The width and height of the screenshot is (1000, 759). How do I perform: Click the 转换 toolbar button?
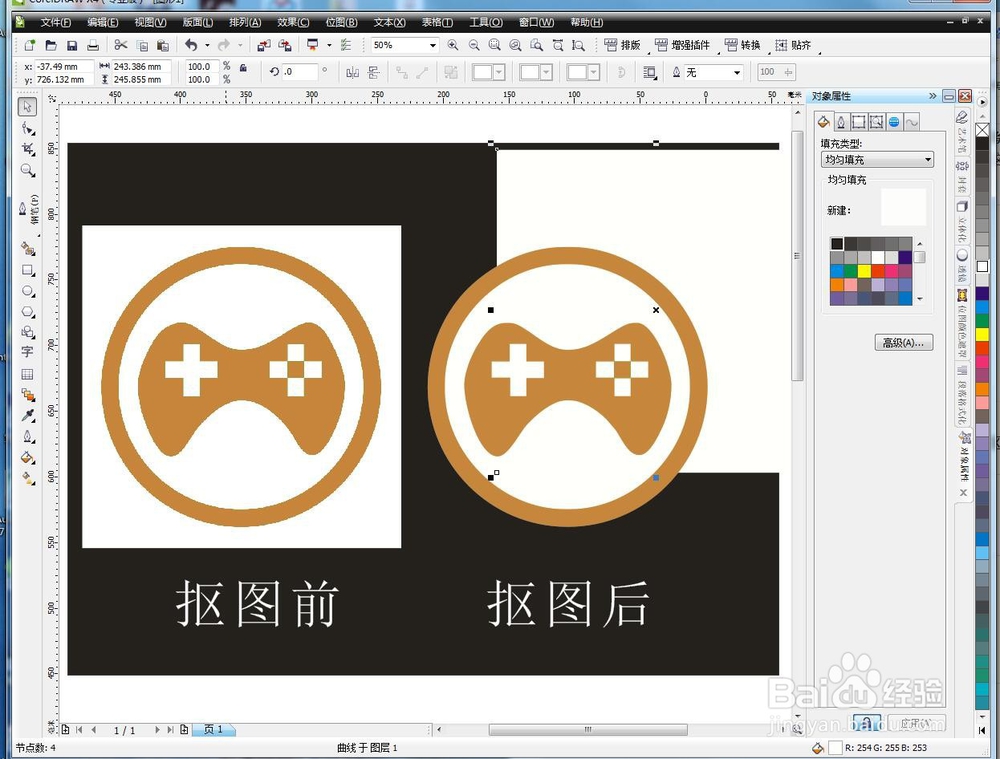click(742, 45)
